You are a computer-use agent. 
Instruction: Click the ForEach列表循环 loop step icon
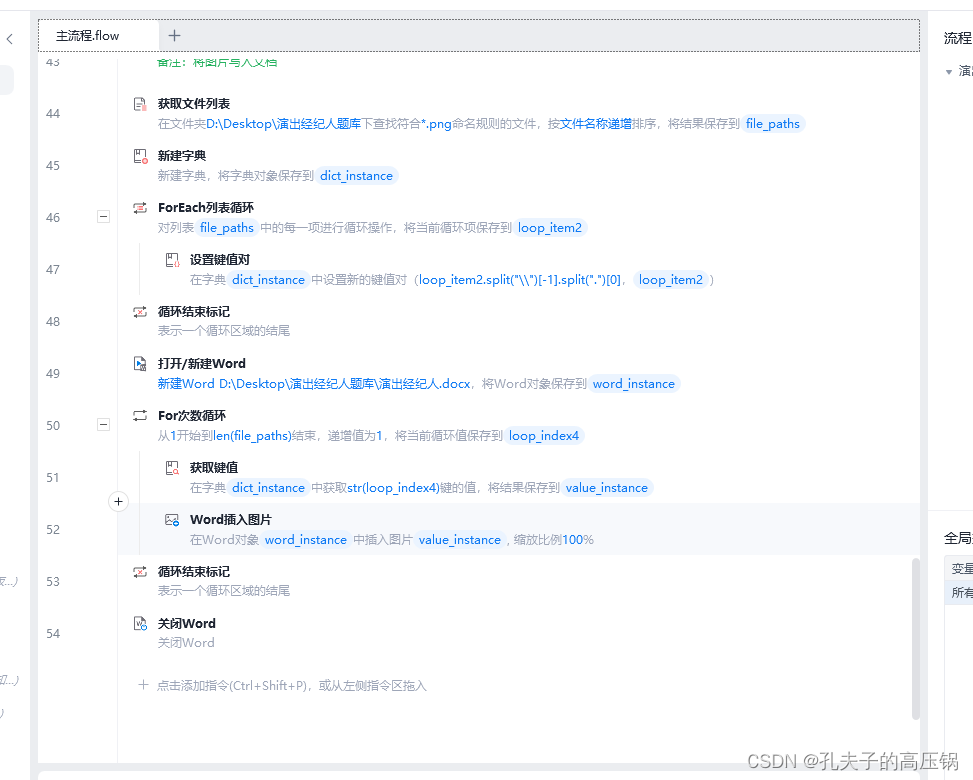point(141,207)
